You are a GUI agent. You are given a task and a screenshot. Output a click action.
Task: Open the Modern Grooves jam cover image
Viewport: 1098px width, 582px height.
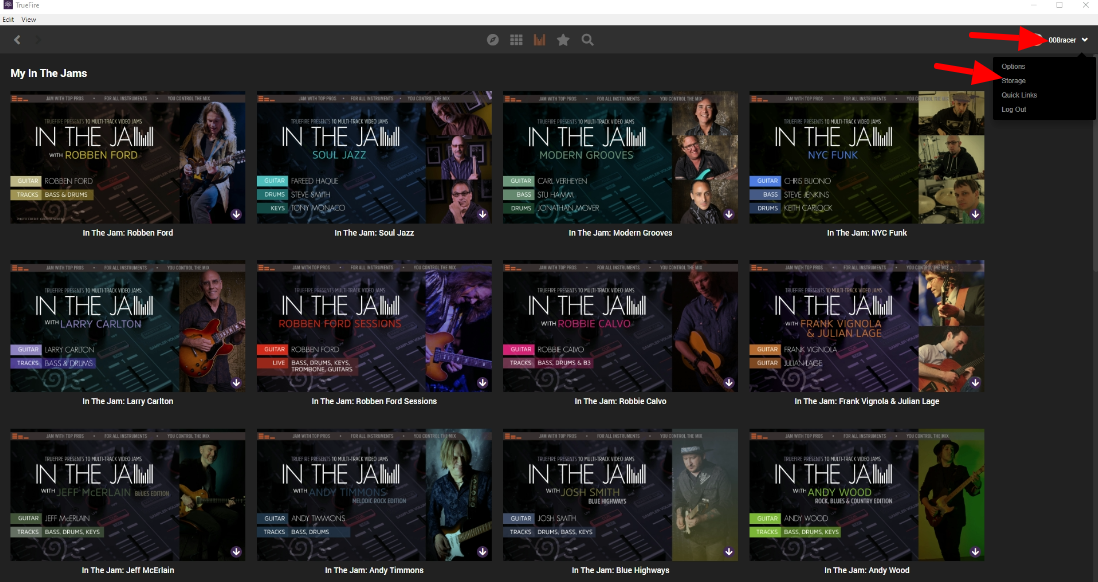[x=620, y=158]
